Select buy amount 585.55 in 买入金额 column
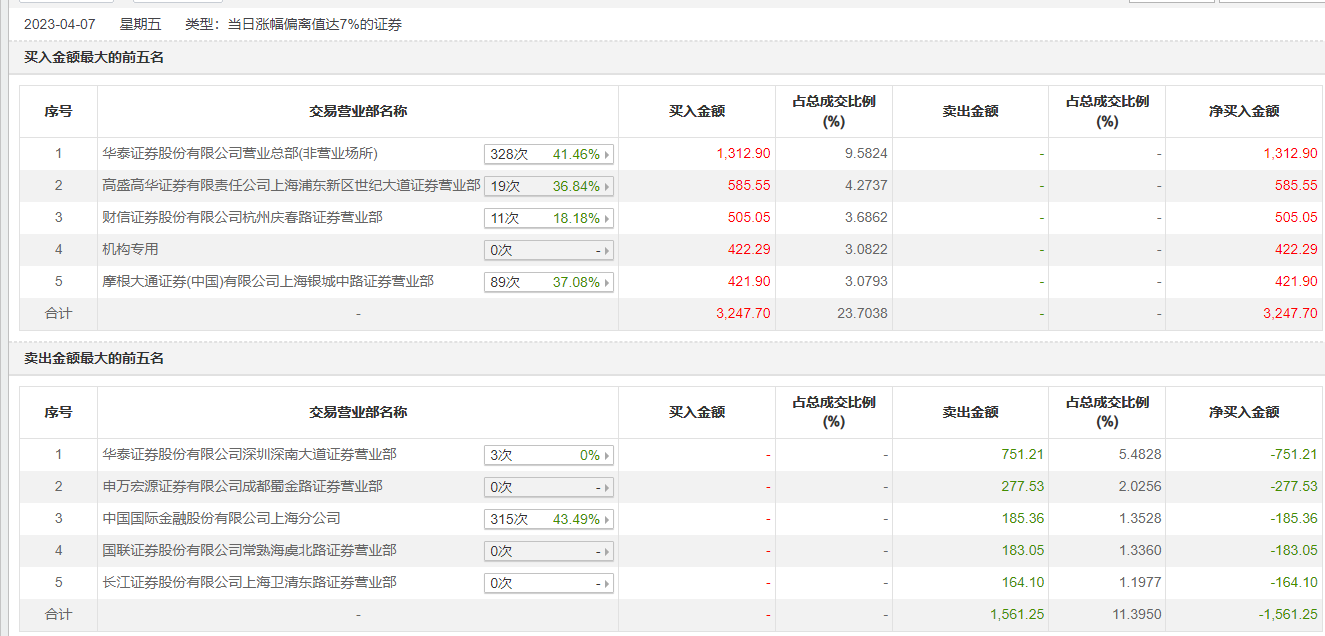The width and height of the screenshot is (1325, 636). (x=750, y=186)
